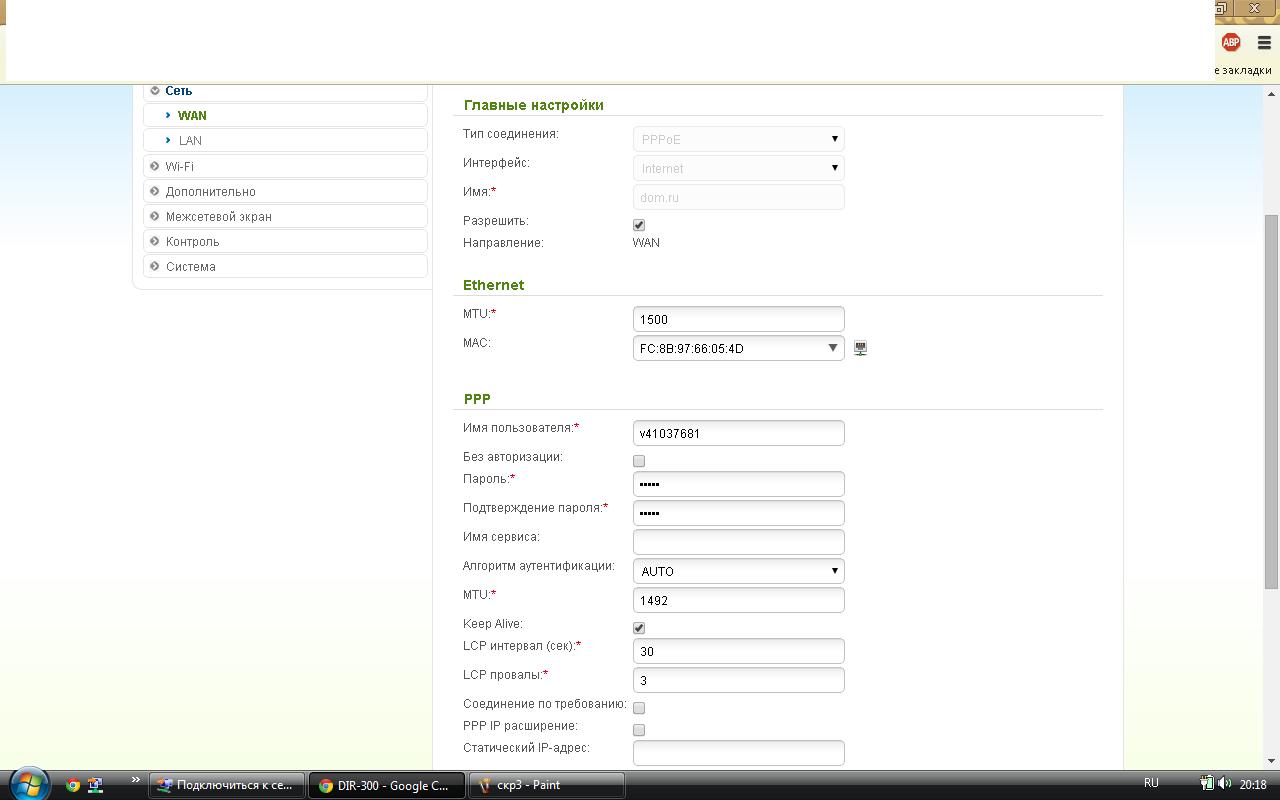Open the 'Алгоритм аутентификации' AUTO dropdown

(738, 571)
